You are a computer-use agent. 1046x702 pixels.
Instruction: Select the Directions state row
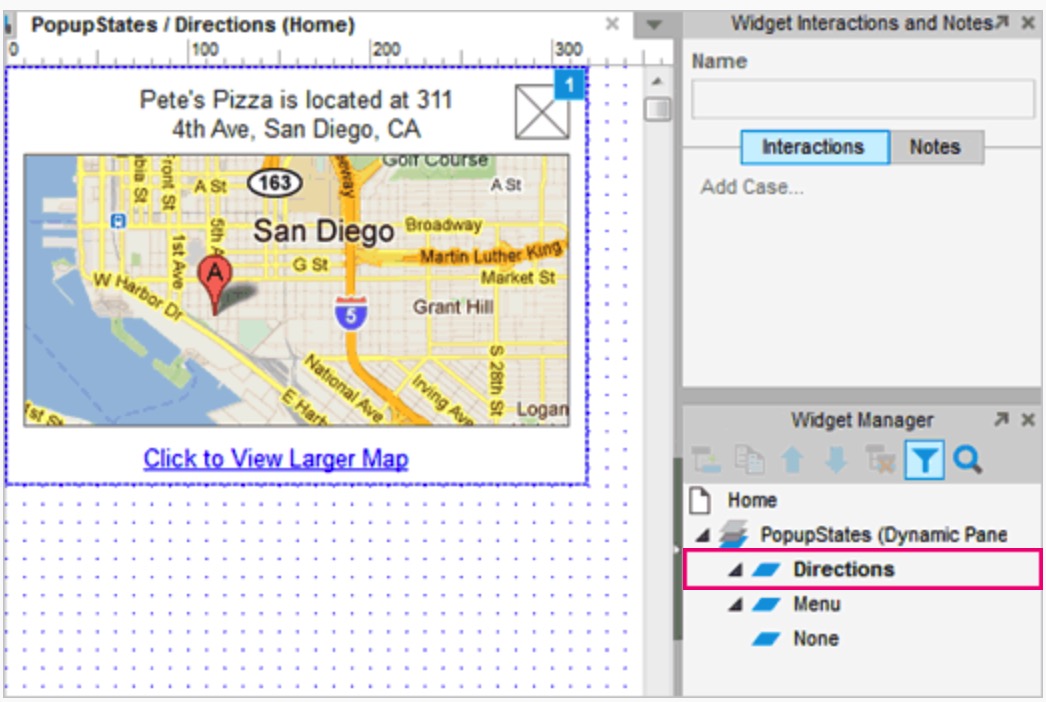[x=863, y=569]
